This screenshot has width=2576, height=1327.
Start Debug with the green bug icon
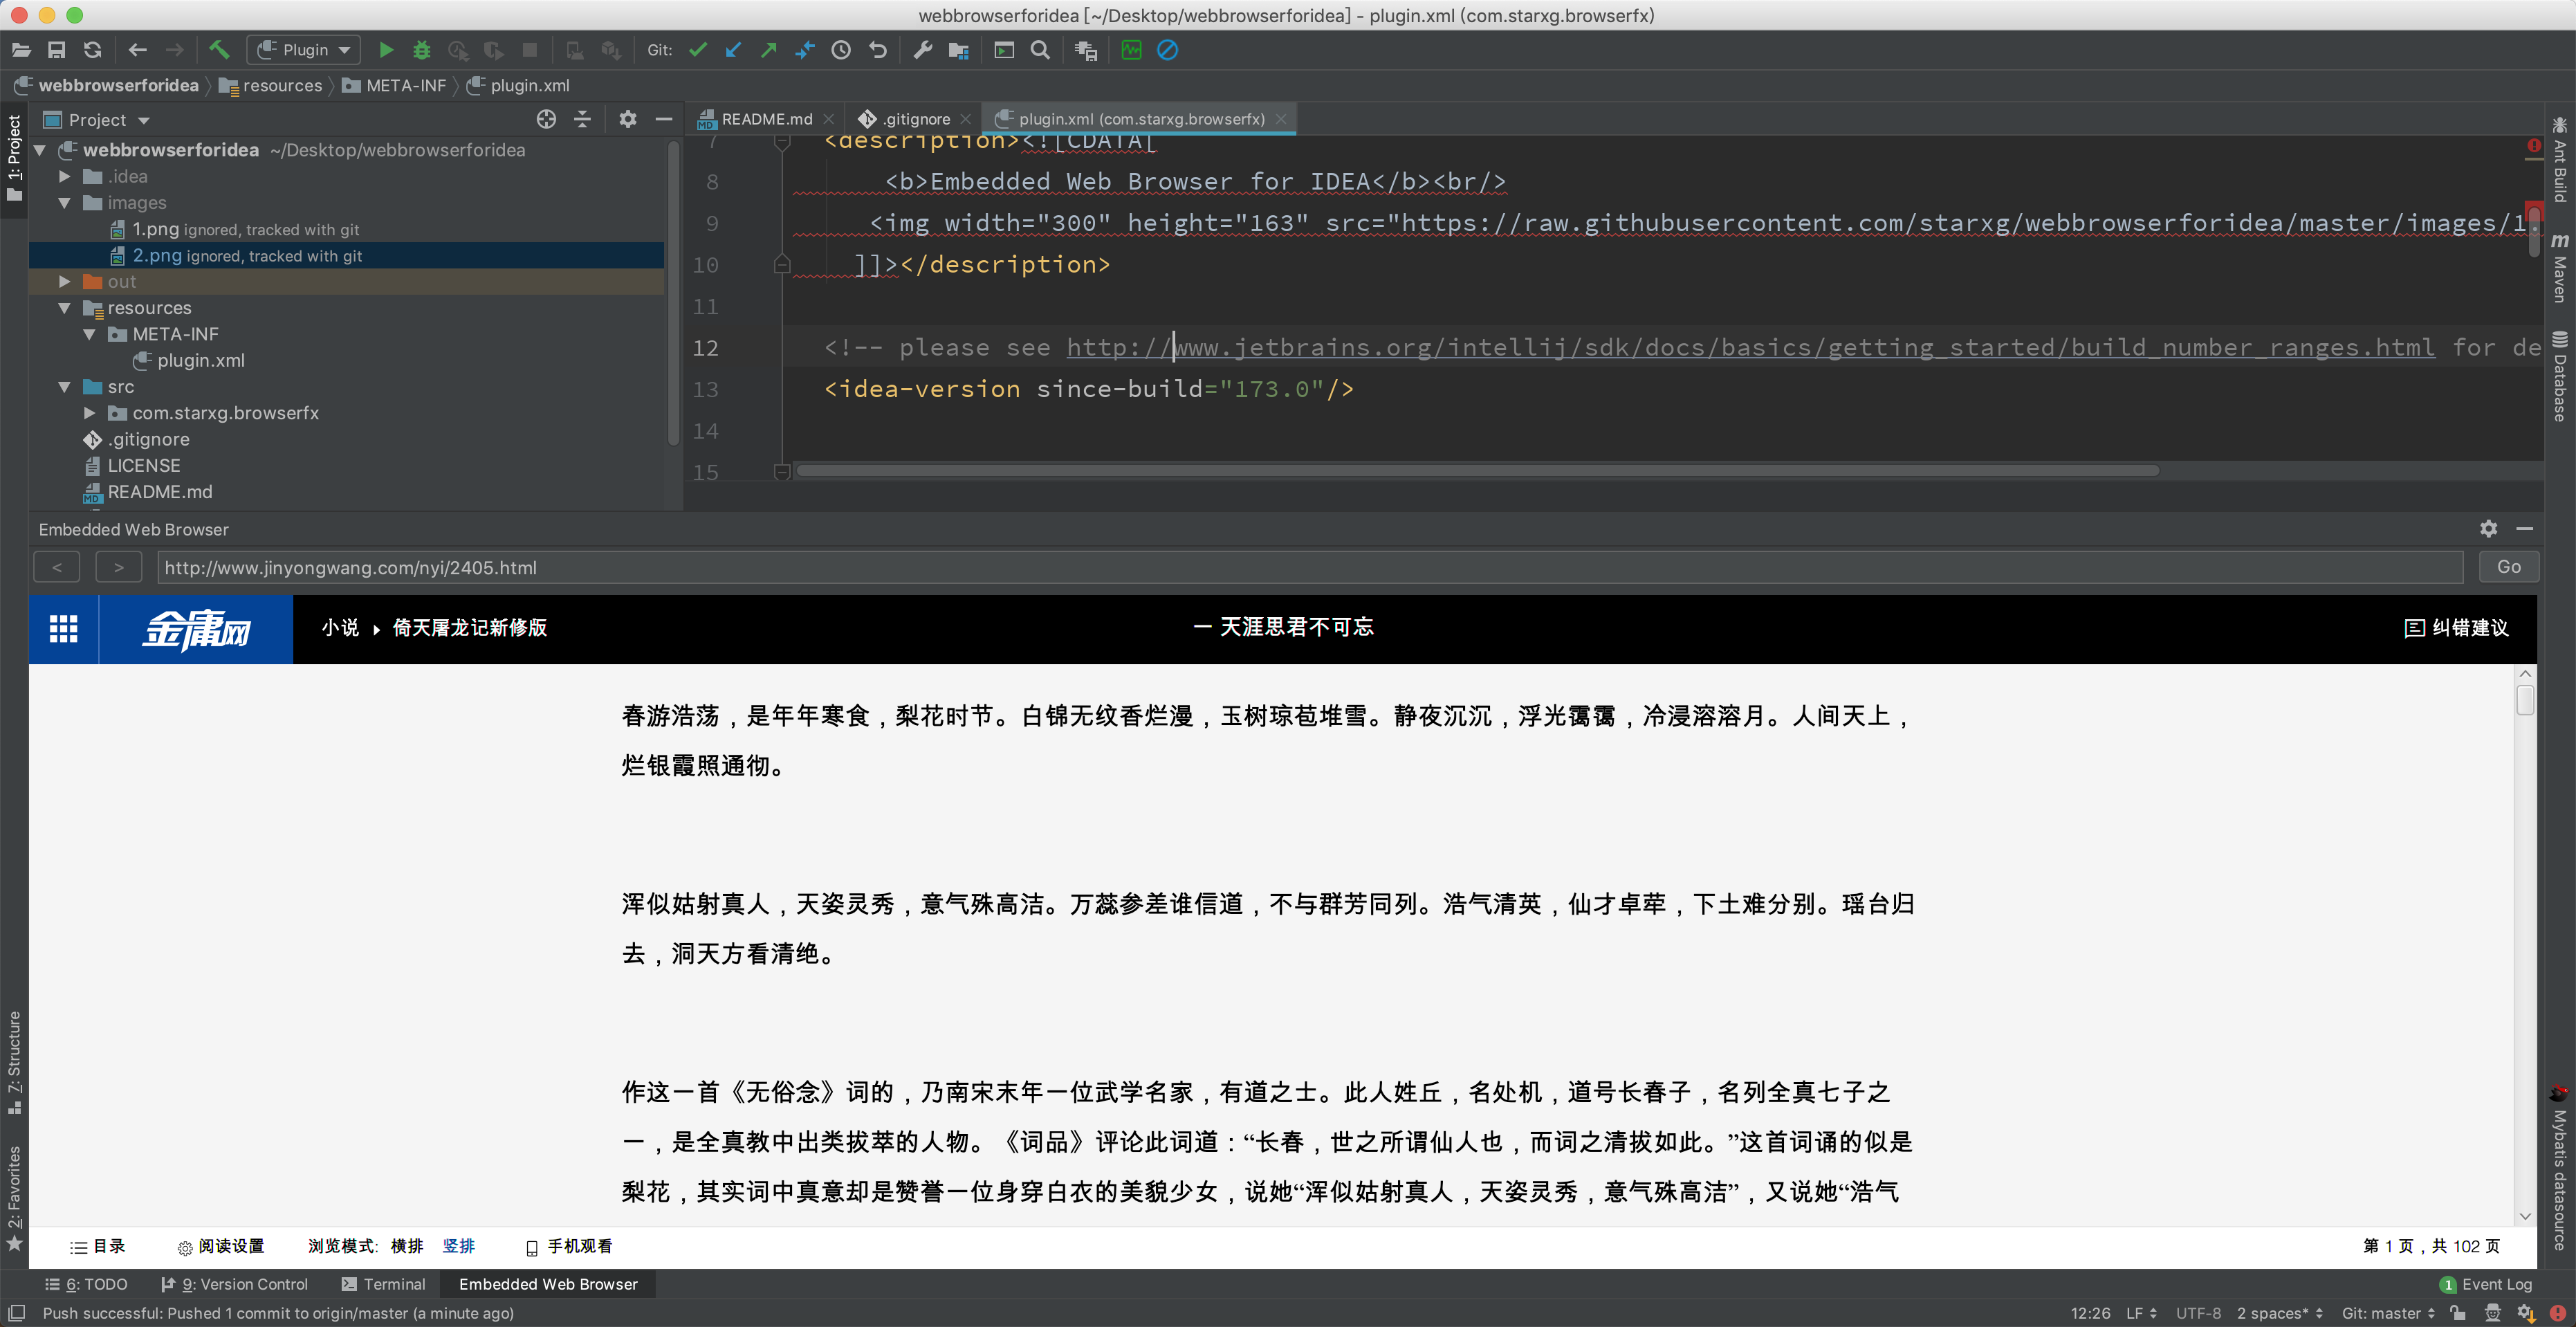[x=422, y=50]
